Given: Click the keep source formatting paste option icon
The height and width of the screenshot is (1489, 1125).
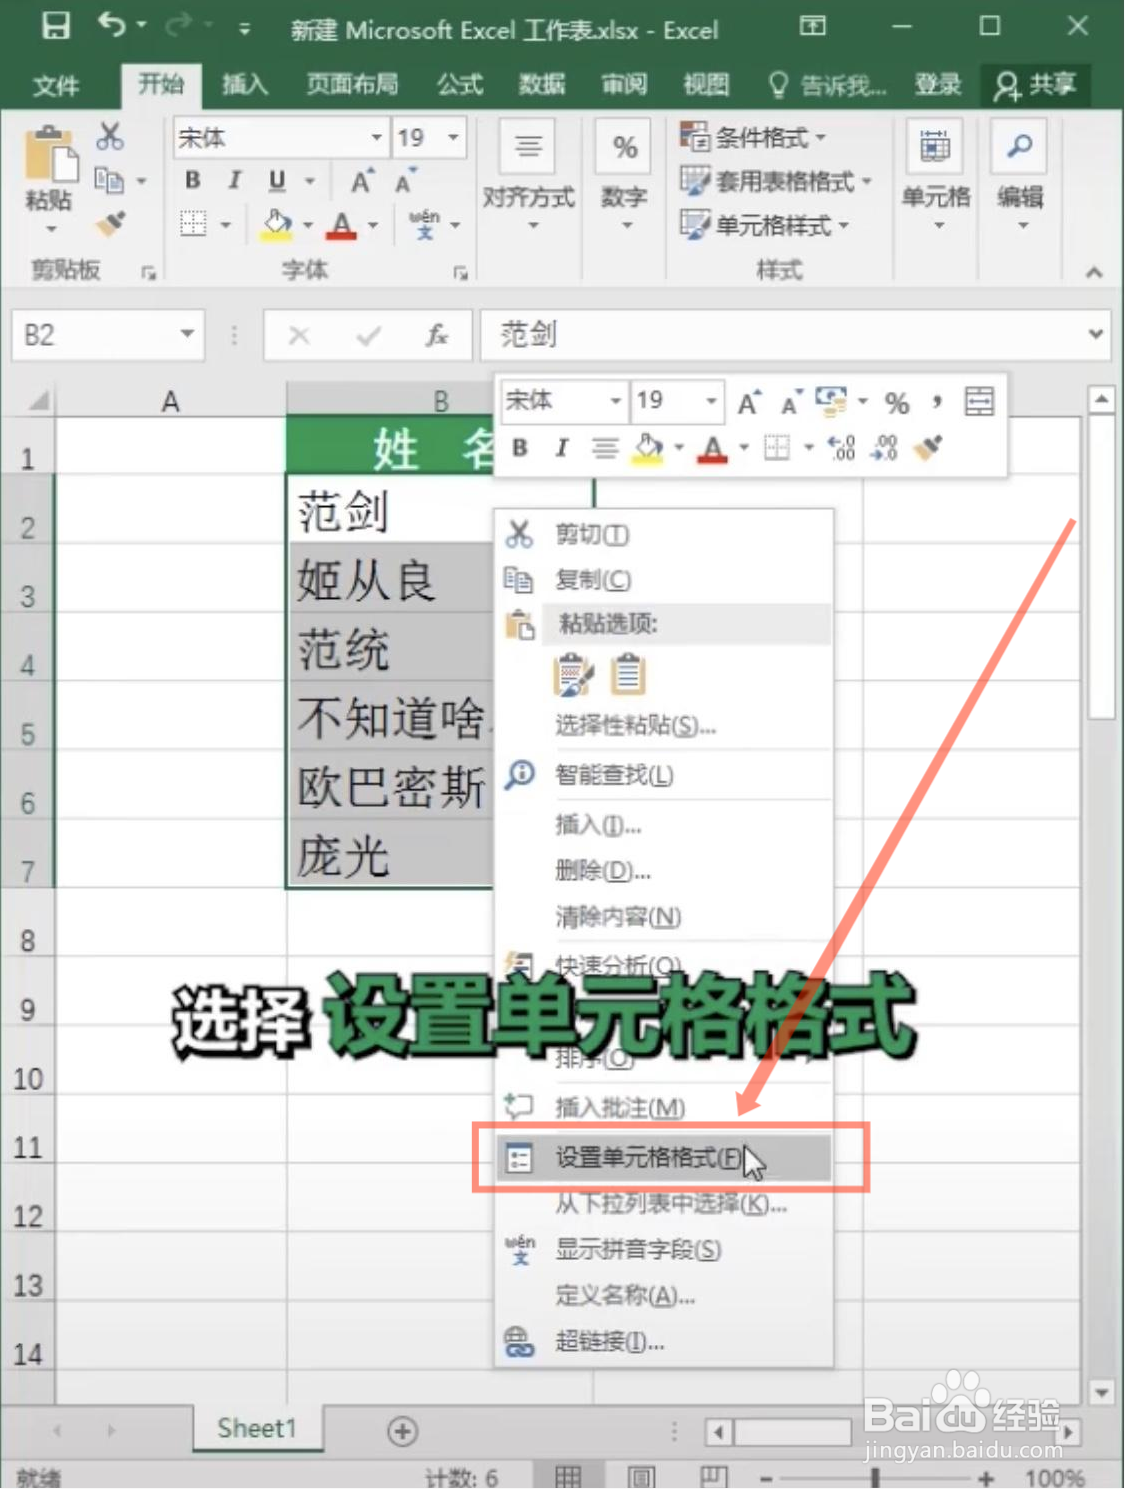Looking at the screenshot, I should [x=573, y=673].
